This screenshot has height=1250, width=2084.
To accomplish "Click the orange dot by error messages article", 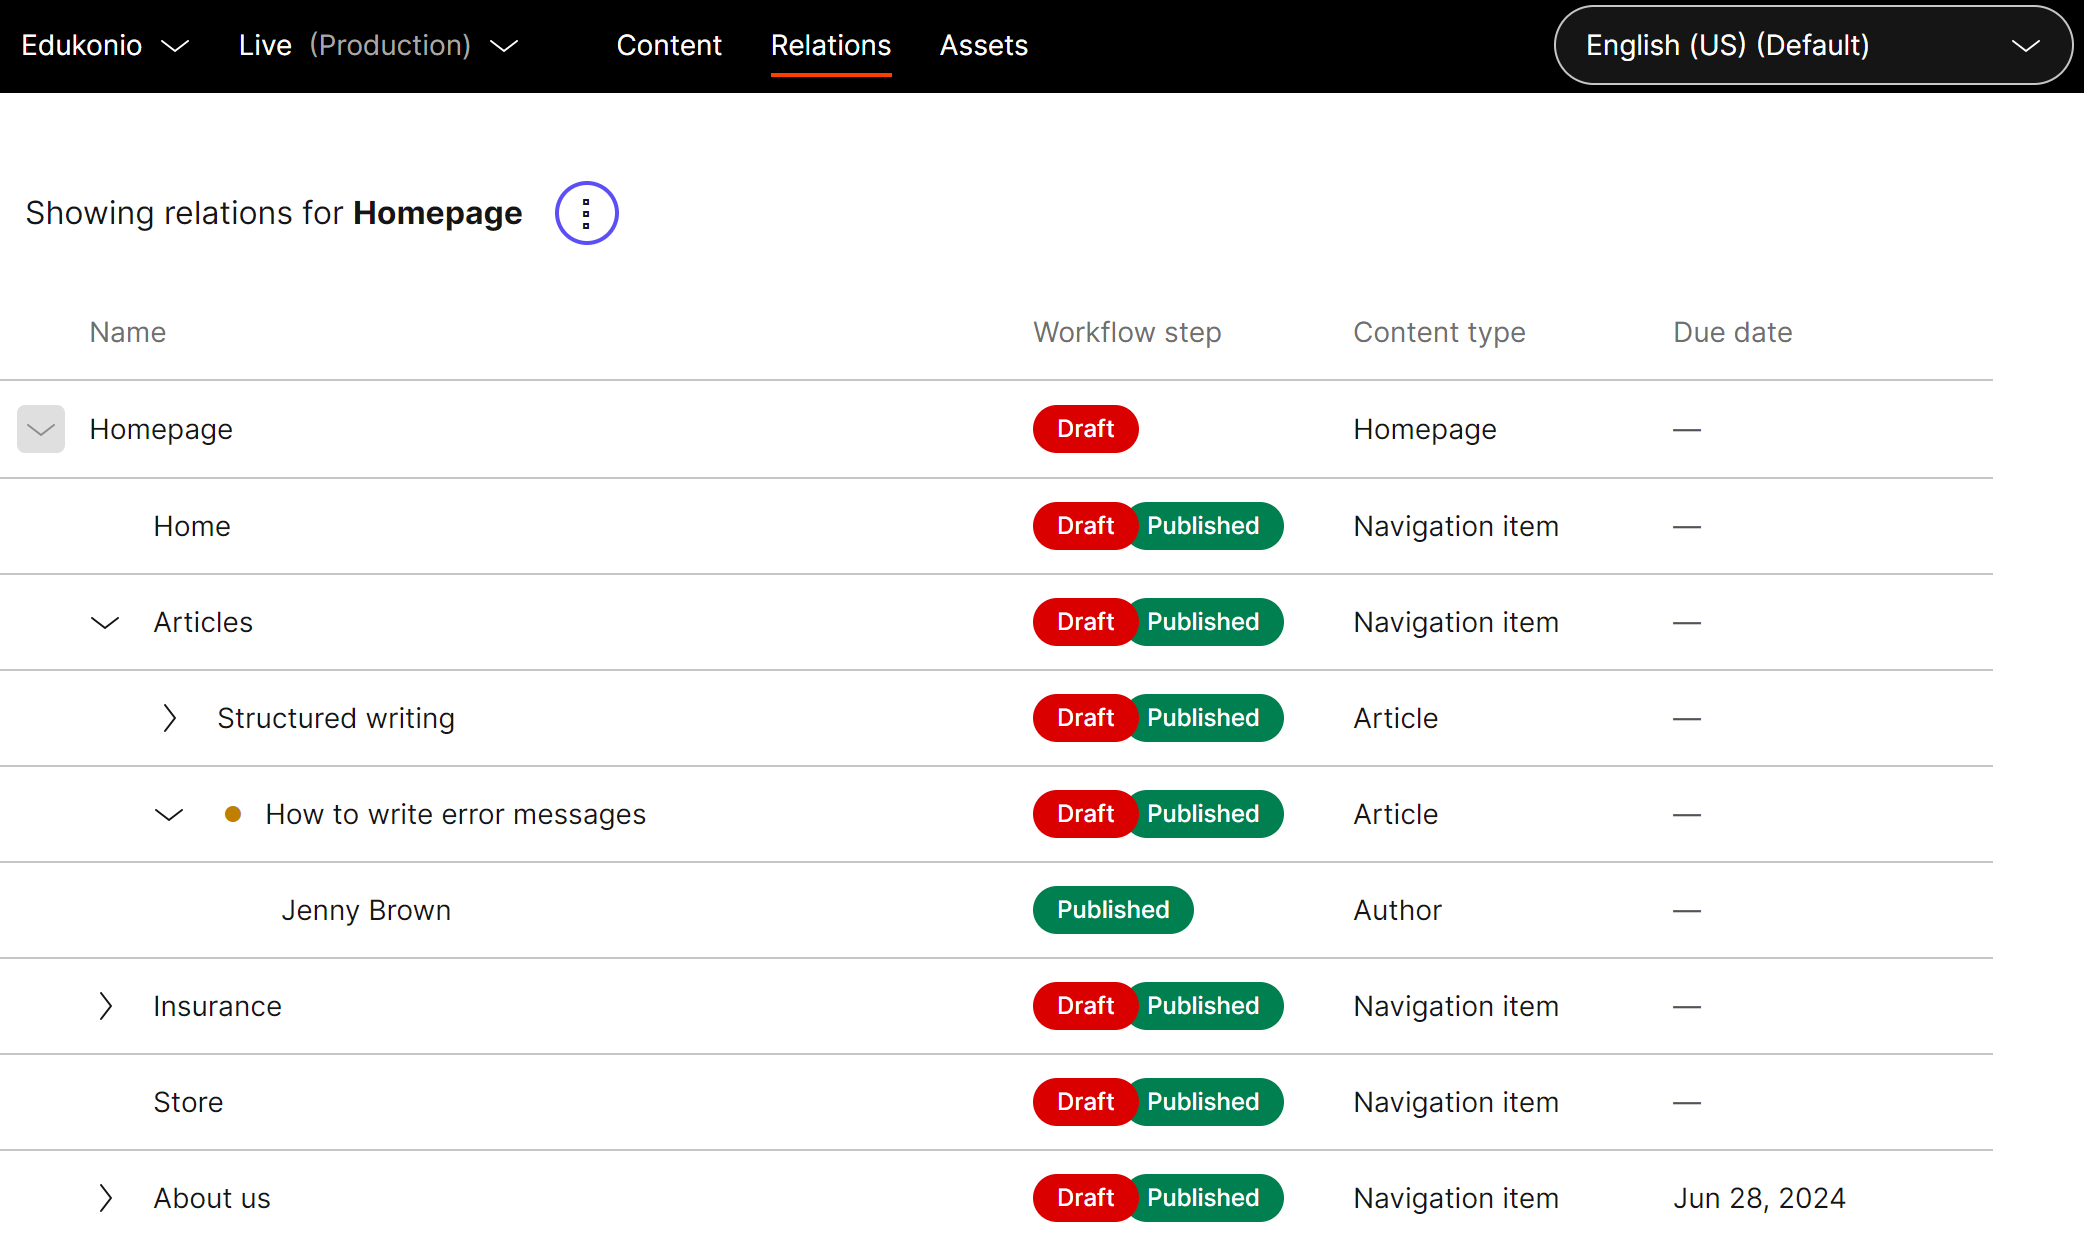I will (233, 814).
